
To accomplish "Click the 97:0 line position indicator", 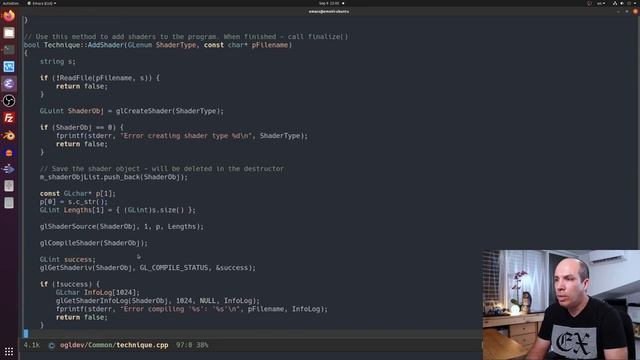I will click(184, 345).
